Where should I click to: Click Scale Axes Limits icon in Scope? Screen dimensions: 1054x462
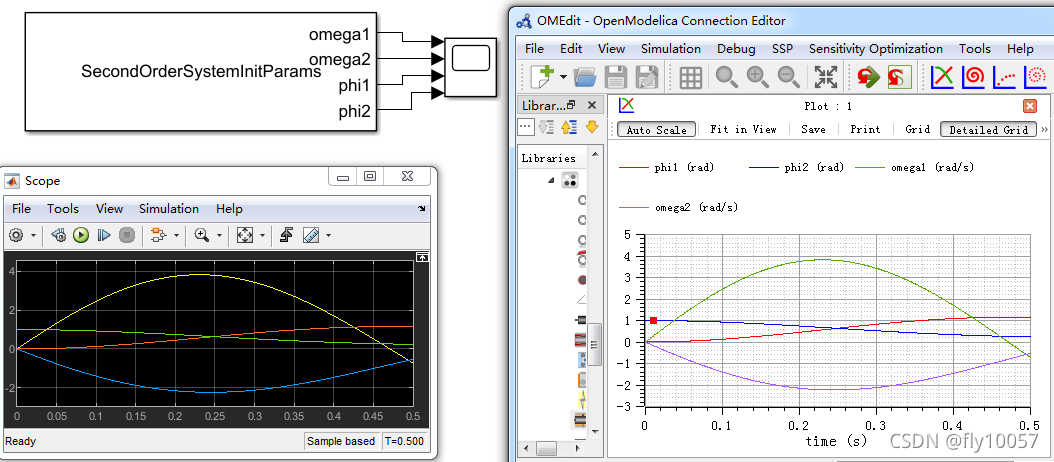245,235
